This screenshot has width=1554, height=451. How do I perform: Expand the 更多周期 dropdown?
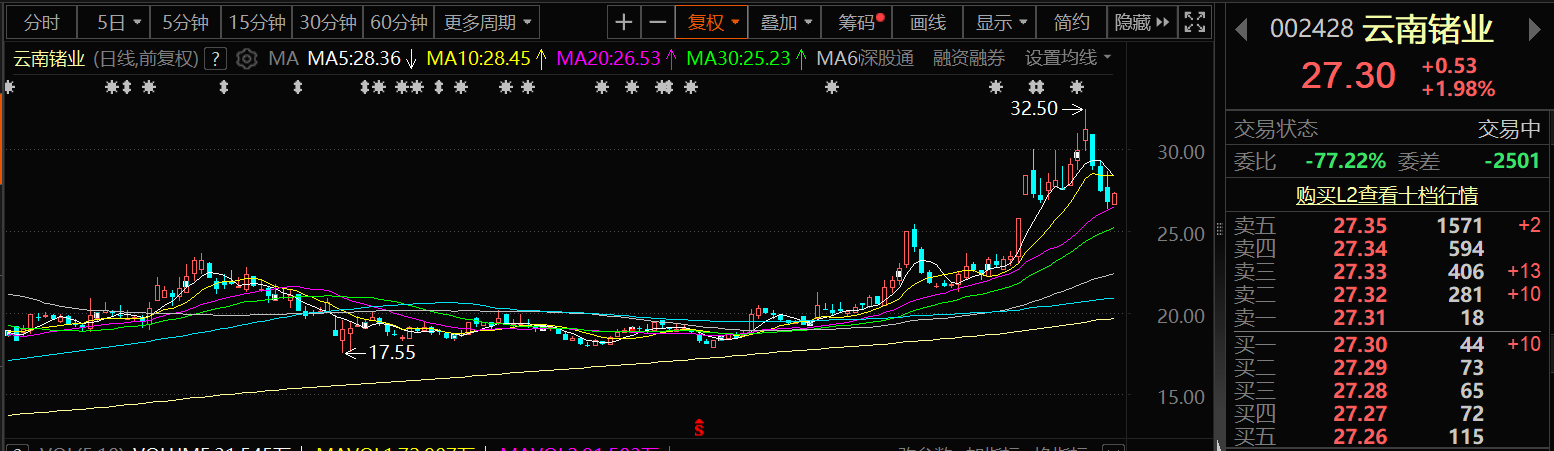[x=488, y=22]
